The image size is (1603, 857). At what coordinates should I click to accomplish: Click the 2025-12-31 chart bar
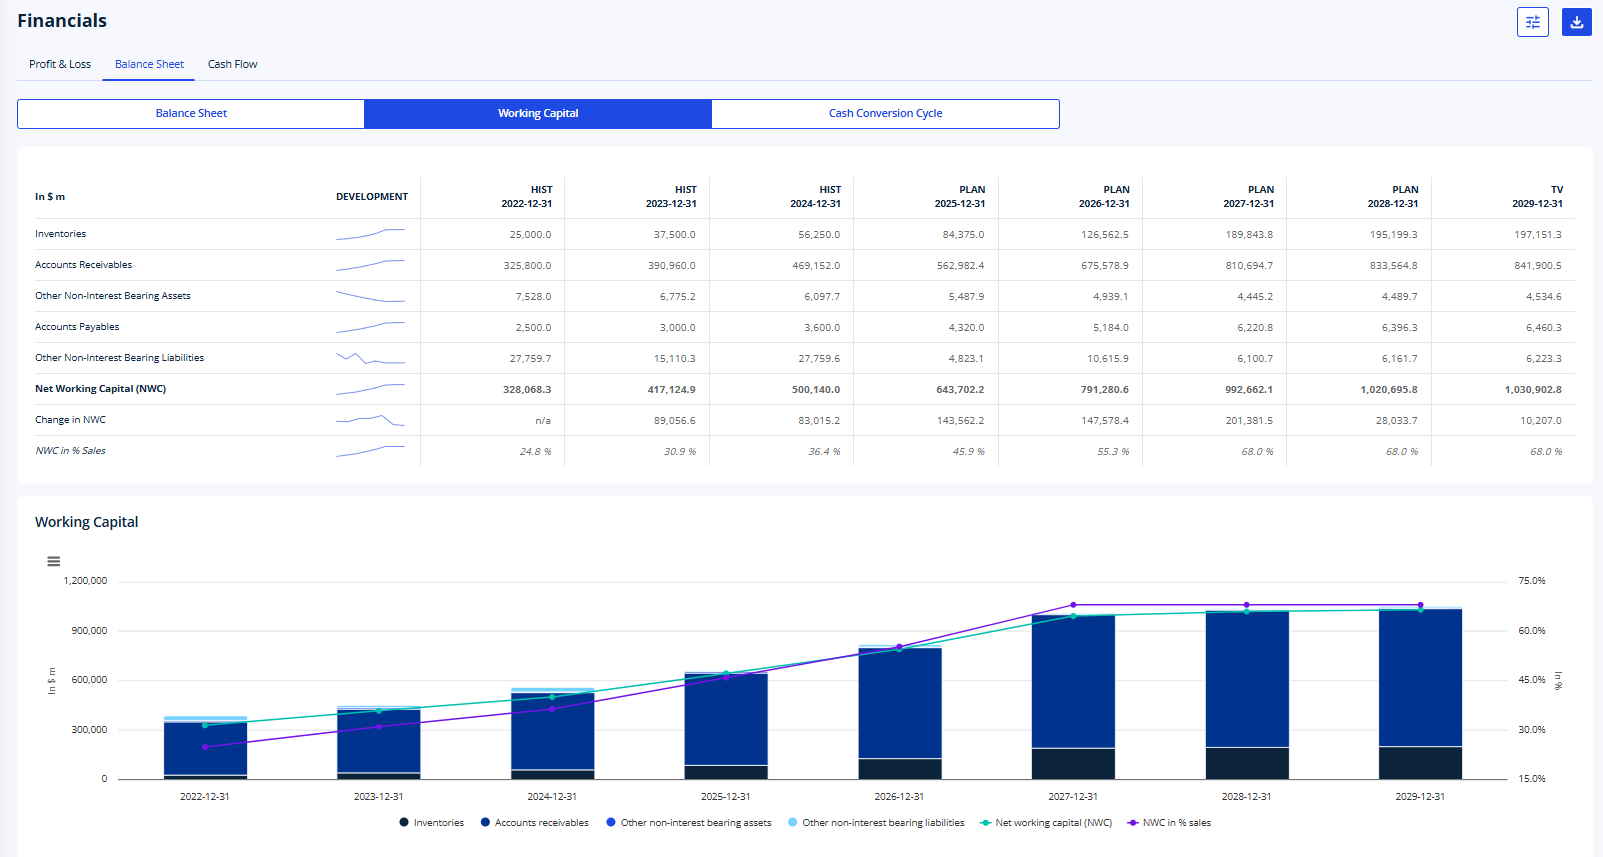click(x=726, y=726)
